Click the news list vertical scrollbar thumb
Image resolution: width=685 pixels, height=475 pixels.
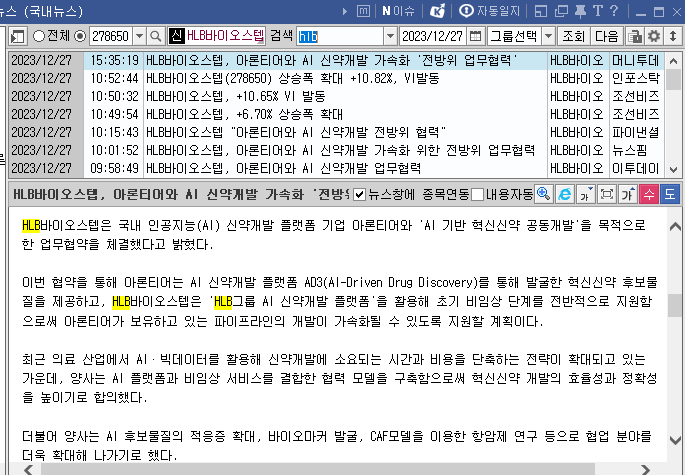(673, 80)
